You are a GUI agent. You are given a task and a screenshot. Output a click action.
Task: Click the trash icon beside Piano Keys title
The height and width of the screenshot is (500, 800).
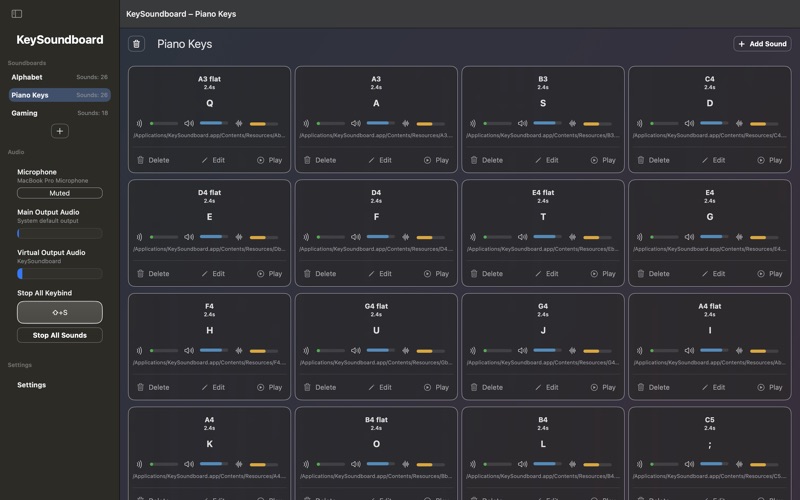136,44
